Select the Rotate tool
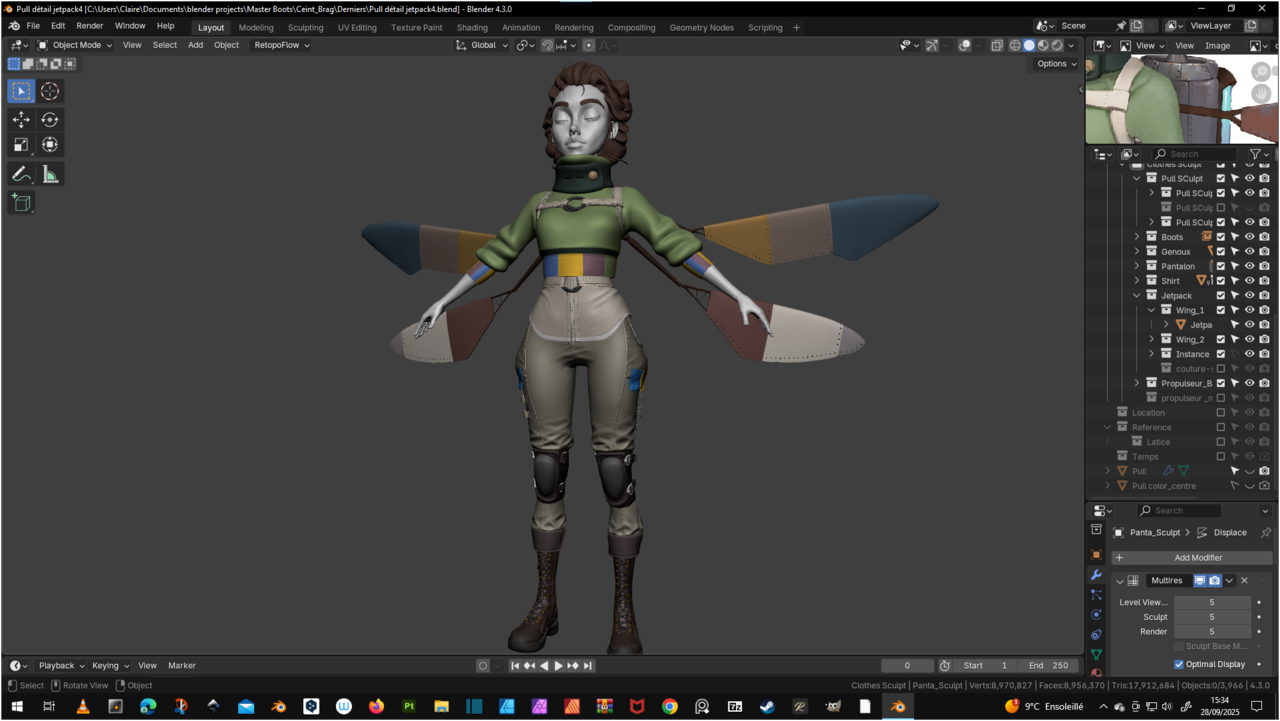This screenshot has height=721, width=1280. pyautogui.click(x=50, y=120)
